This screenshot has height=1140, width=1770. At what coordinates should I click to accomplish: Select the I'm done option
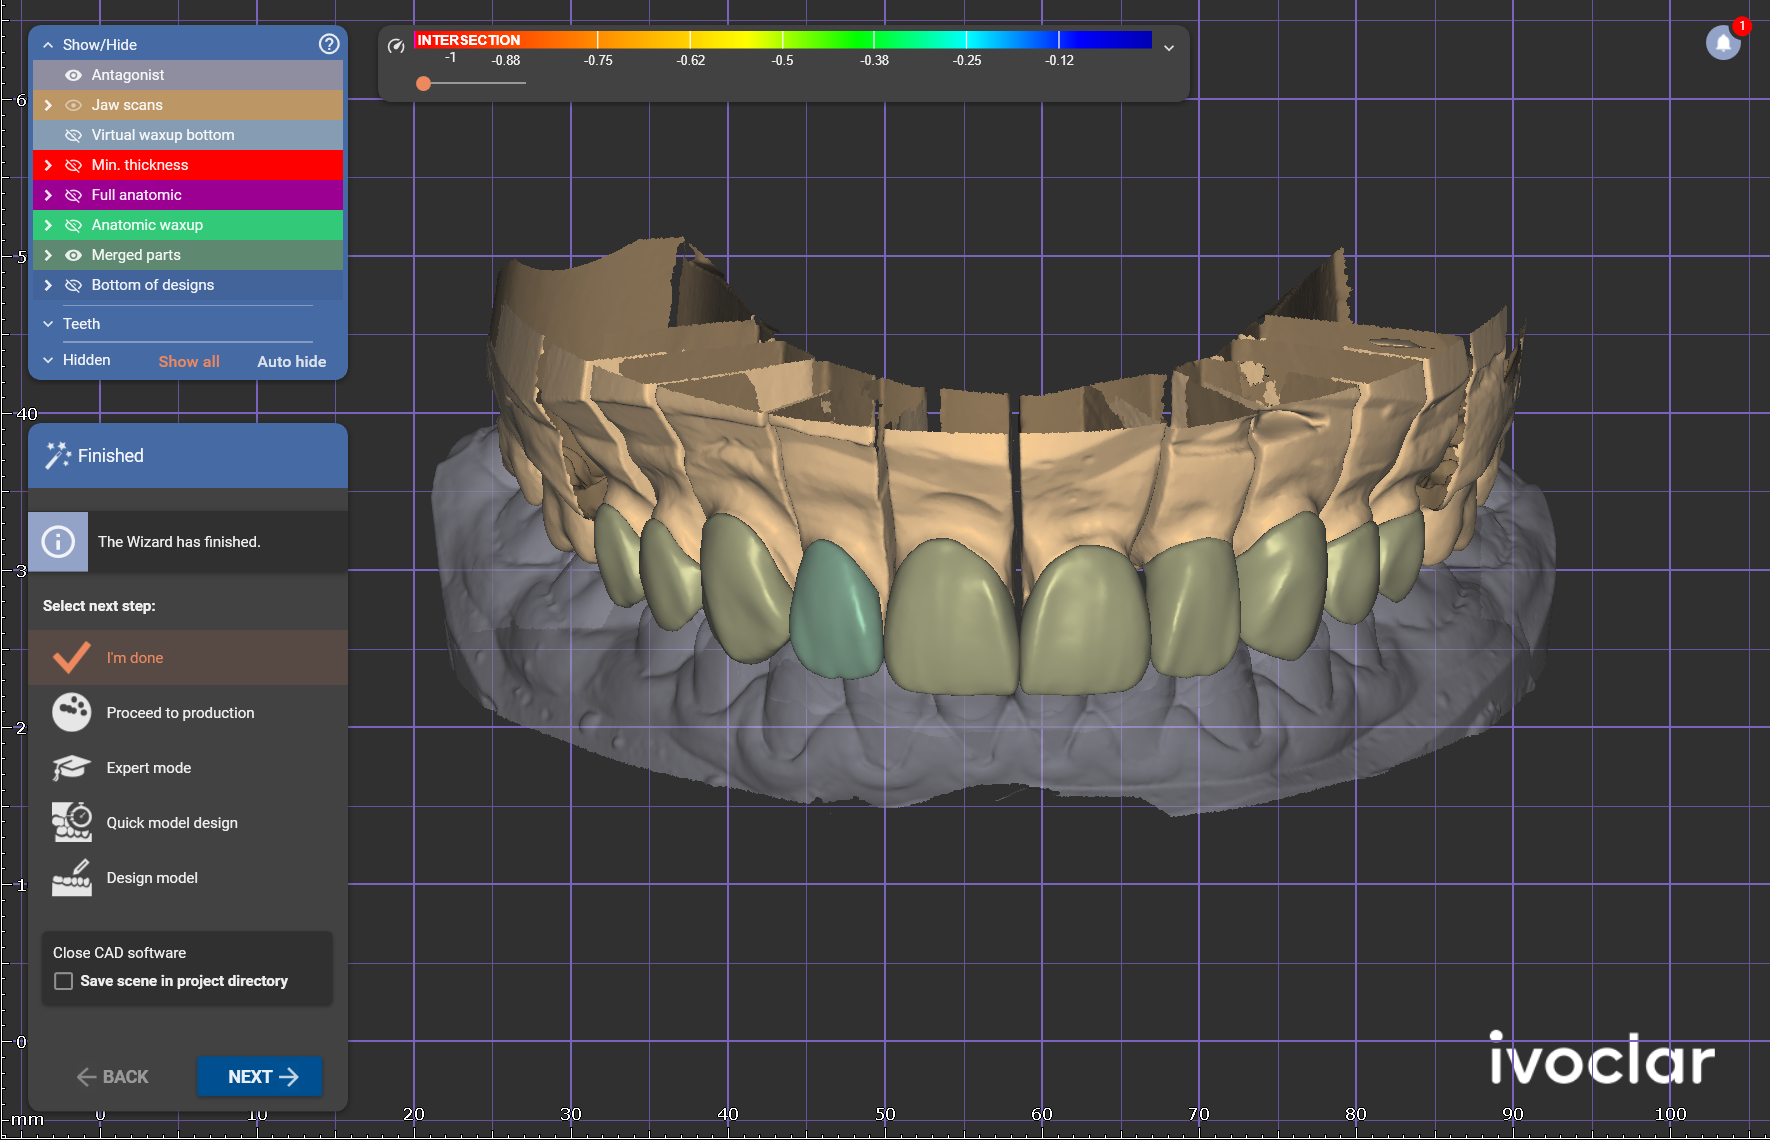[188, 657]
